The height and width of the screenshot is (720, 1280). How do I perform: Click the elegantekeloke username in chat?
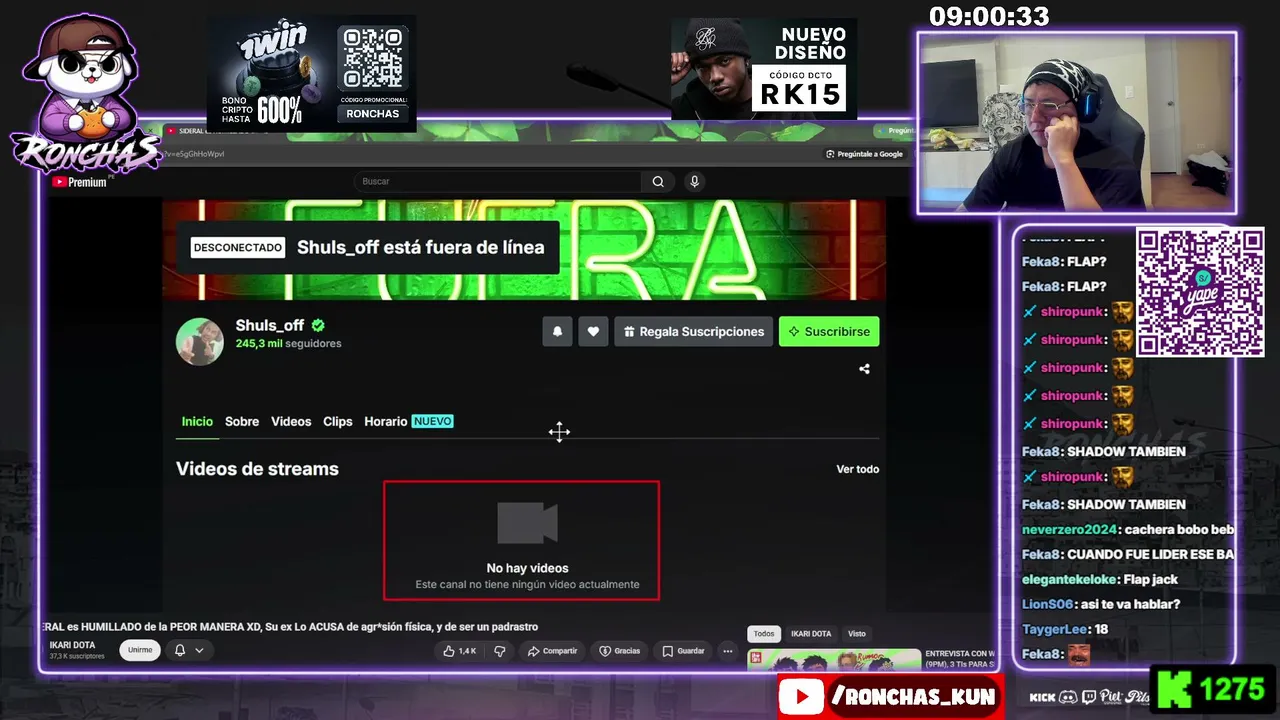[x=1069, y=579]
